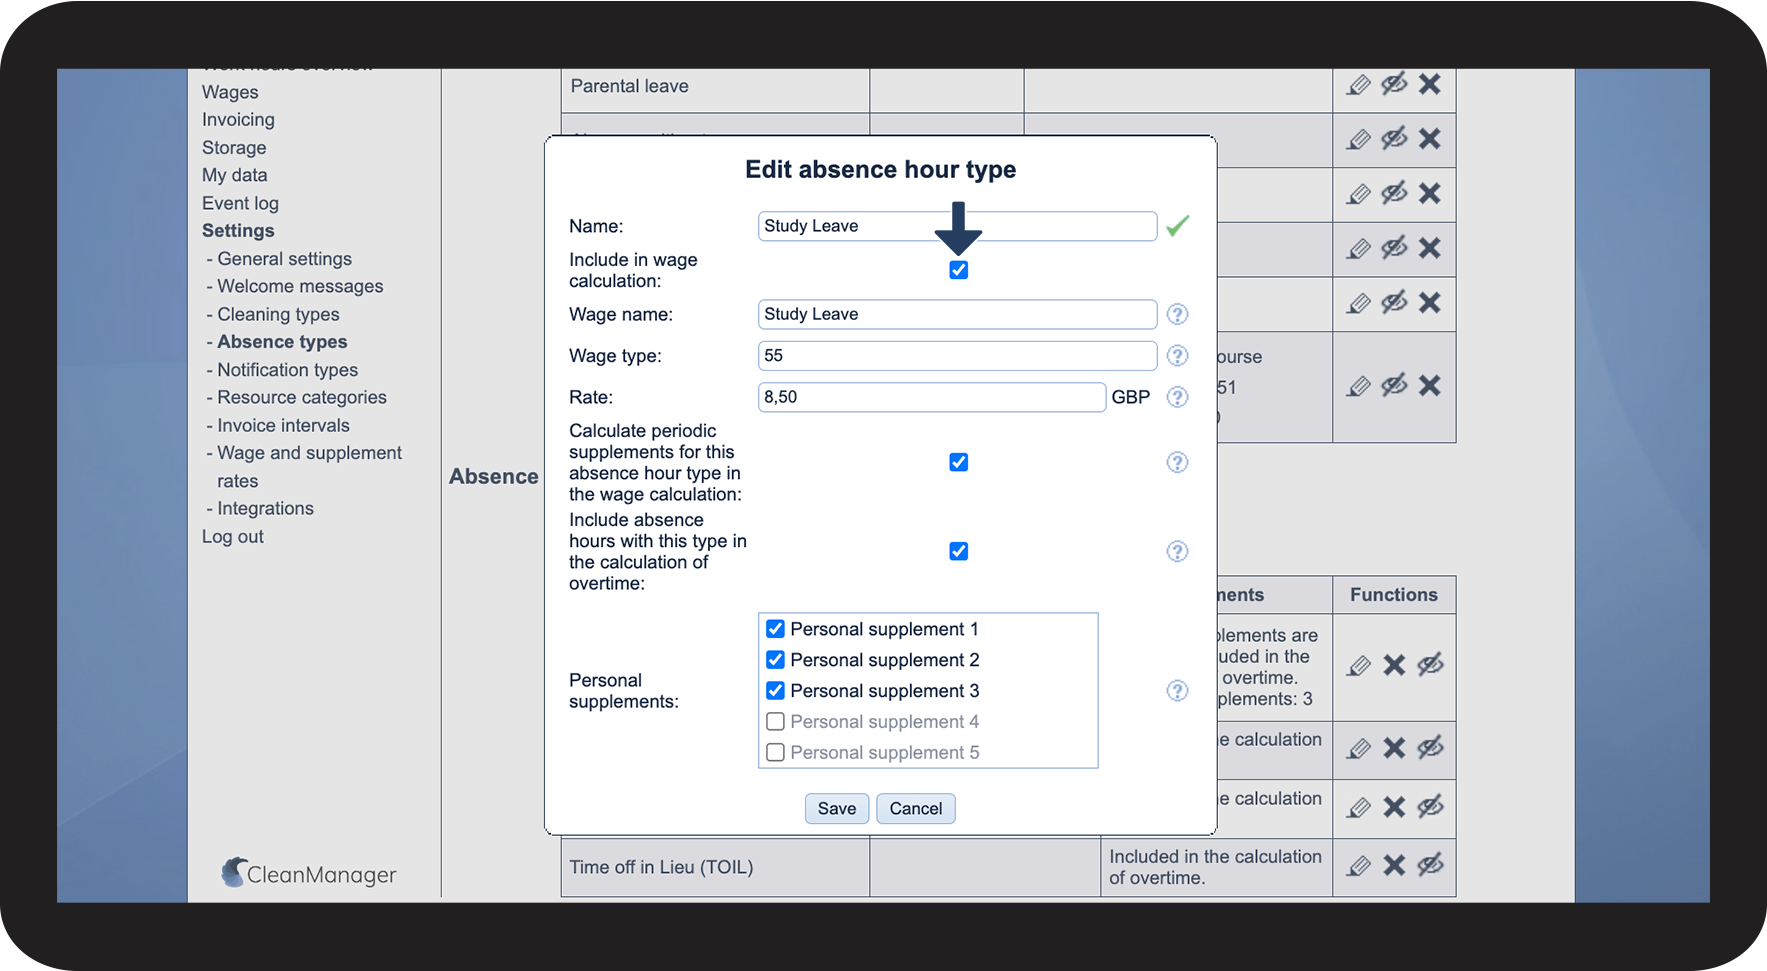This screenshot has height=971, width=1767.
Task: Click pencil edit icon in Parental leave row
Action: click(x=1358, y=85)
